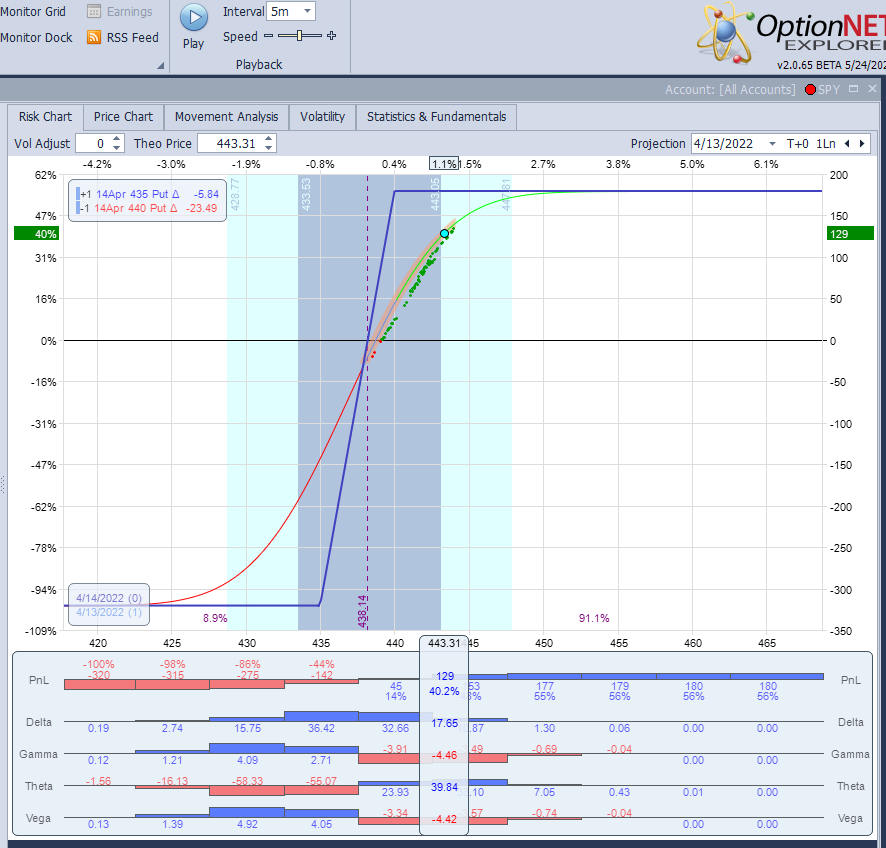The height and width of the screenshot is (848, 886).
Task: Click the Theta -58.33 bar value
Action: coord(247,781)
